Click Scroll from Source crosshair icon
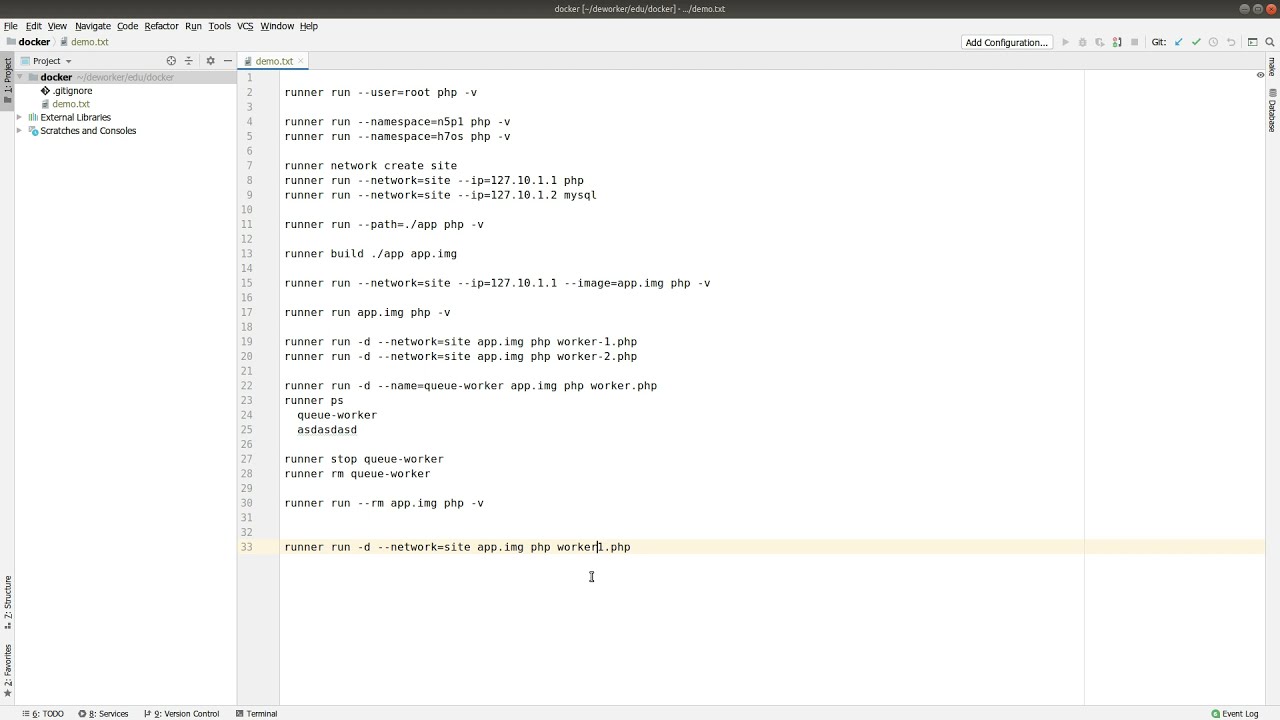The width and height of the screenshot is (1280, 720). (171, 61)
